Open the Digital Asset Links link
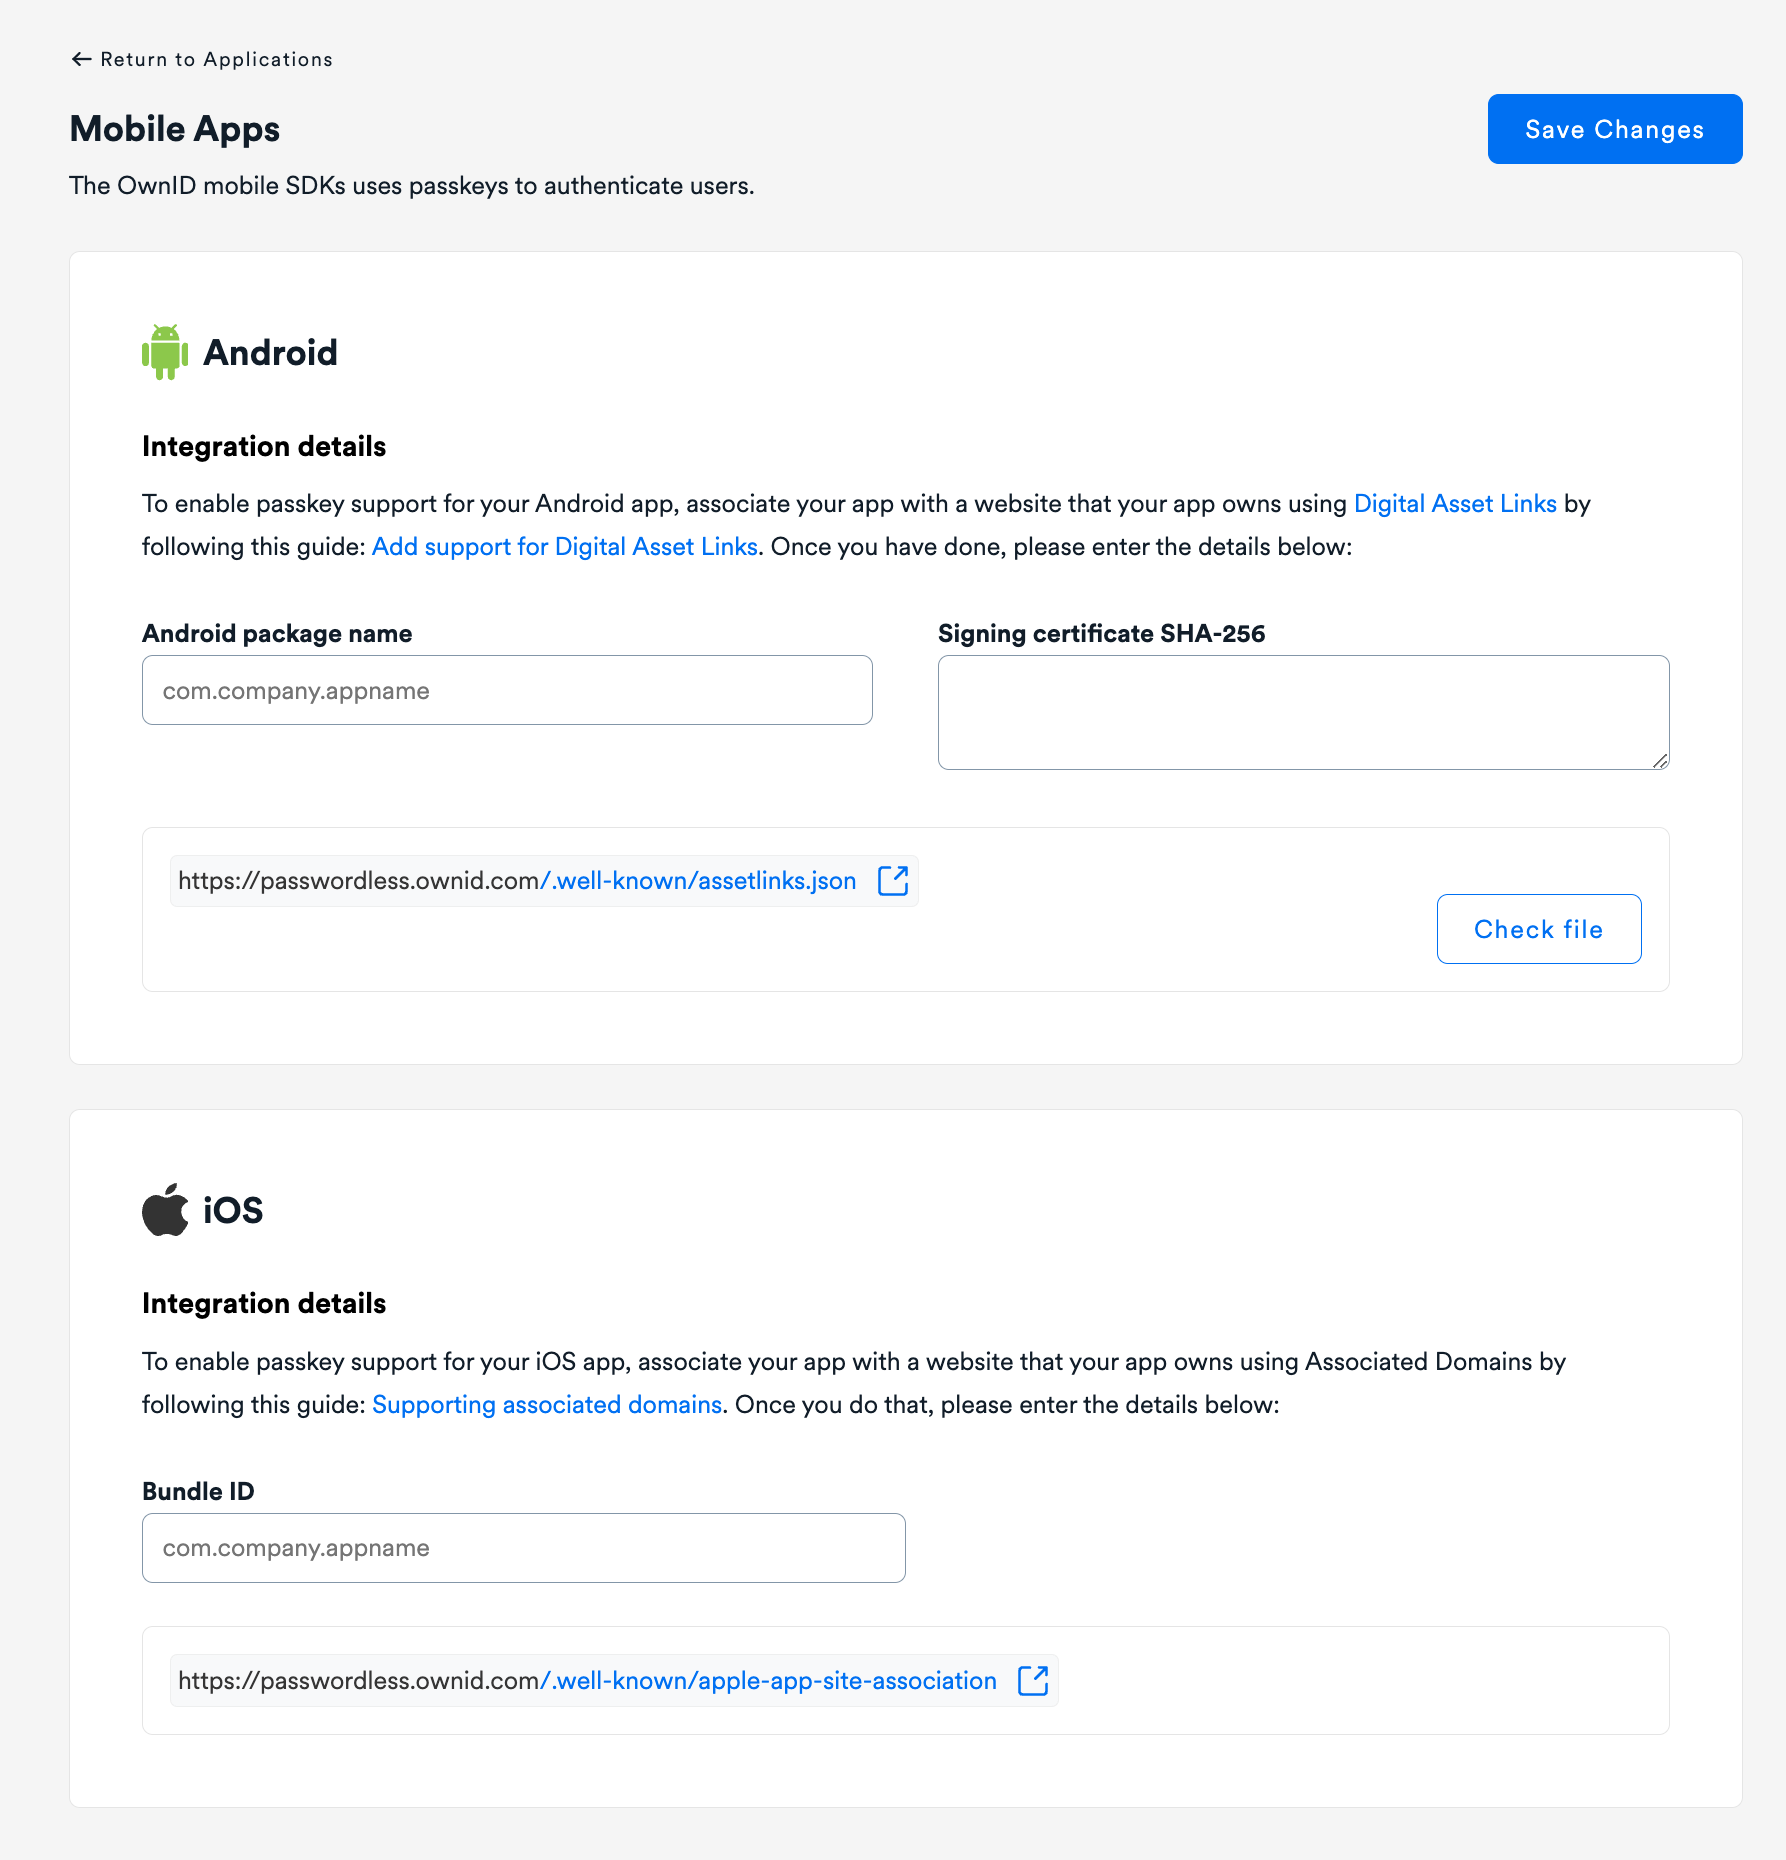1786x1860 pixels. click(x=1455, y=503)
